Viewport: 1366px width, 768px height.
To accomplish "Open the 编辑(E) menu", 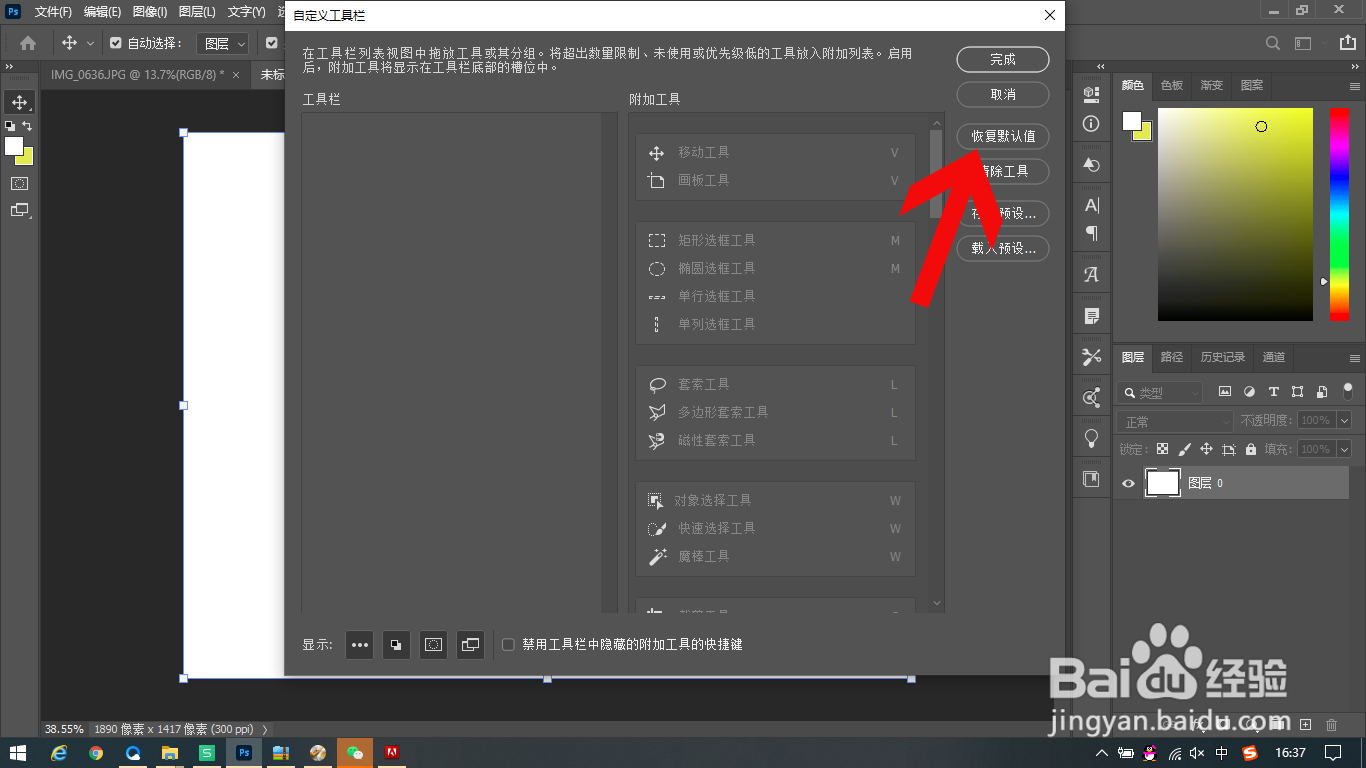I will [x=102, y=12].
